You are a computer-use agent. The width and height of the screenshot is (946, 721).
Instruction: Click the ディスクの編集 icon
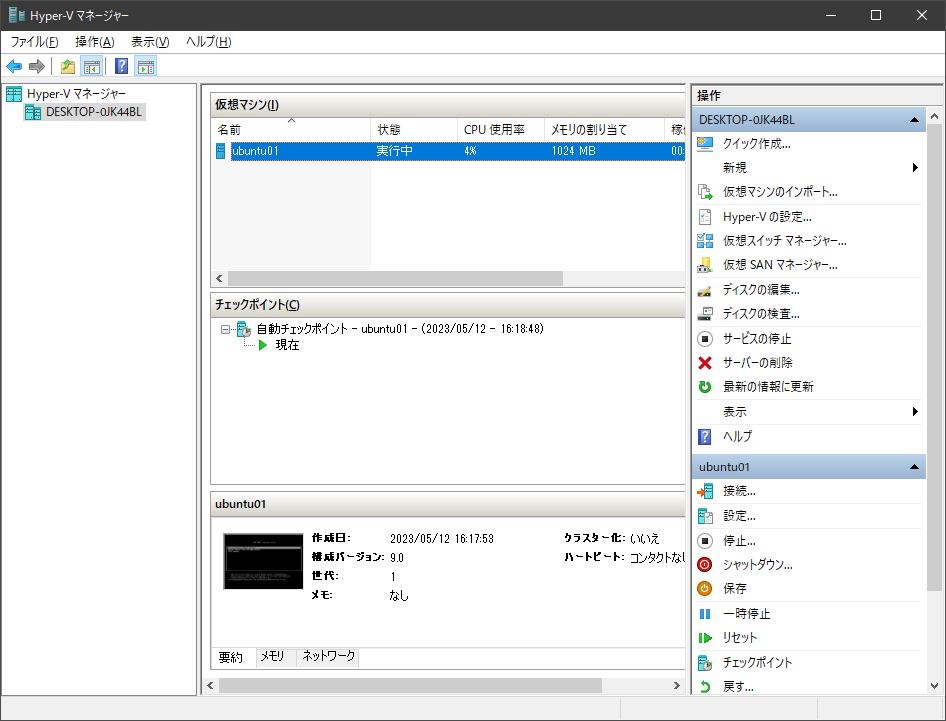tap(705, 290)
